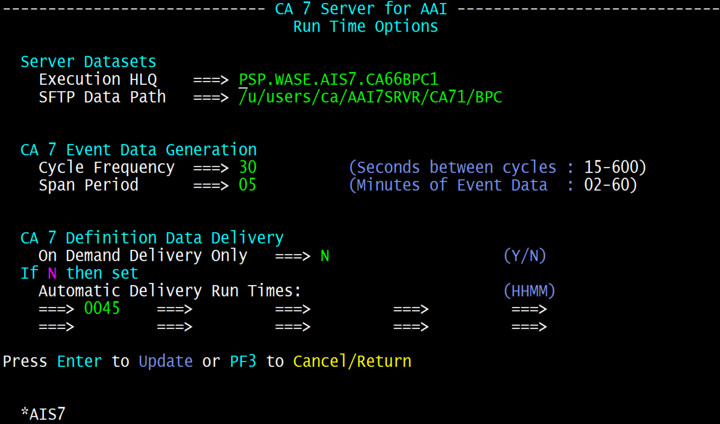This screenshot has width=720, height=424.
Task: Edit the SFTP Data Path field
Action: (370, 97)
